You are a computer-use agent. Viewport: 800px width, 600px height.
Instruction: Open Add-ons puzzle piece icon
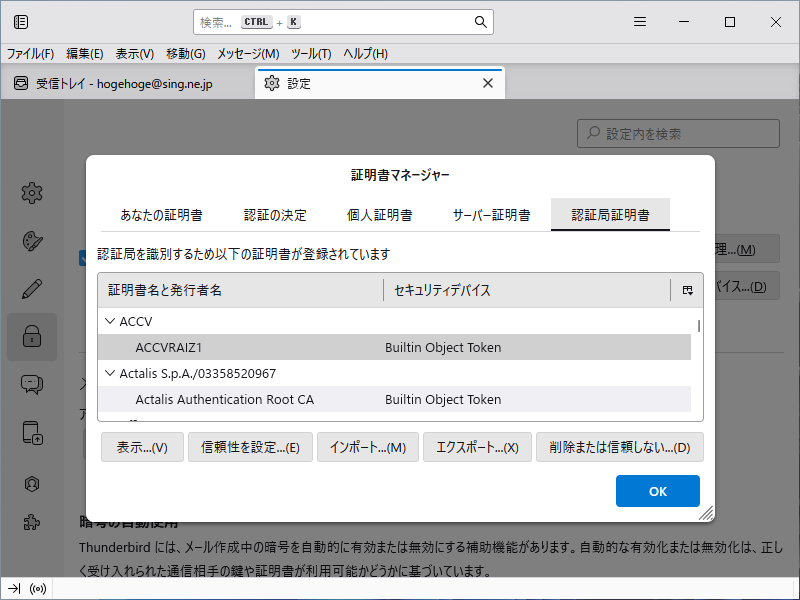click(32, 522)
